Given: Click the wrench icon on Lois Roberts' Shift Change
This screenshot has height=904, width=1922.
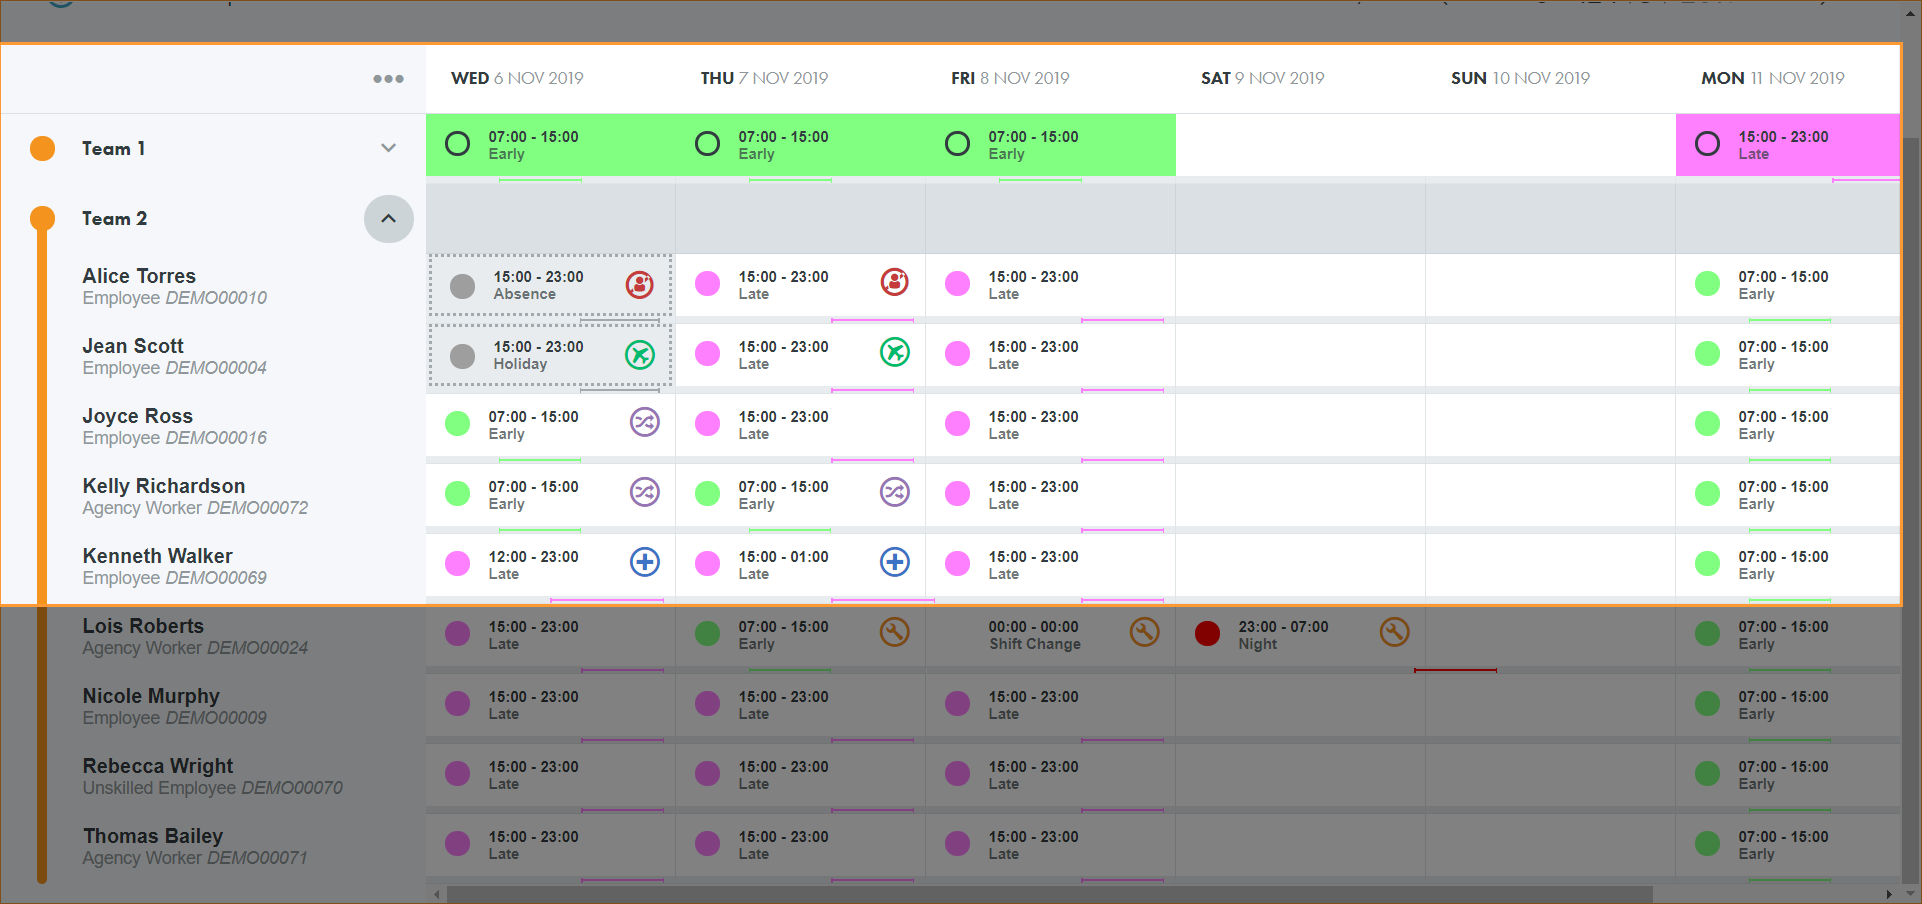Looking at the screenshot, I should coord(1144,632).
